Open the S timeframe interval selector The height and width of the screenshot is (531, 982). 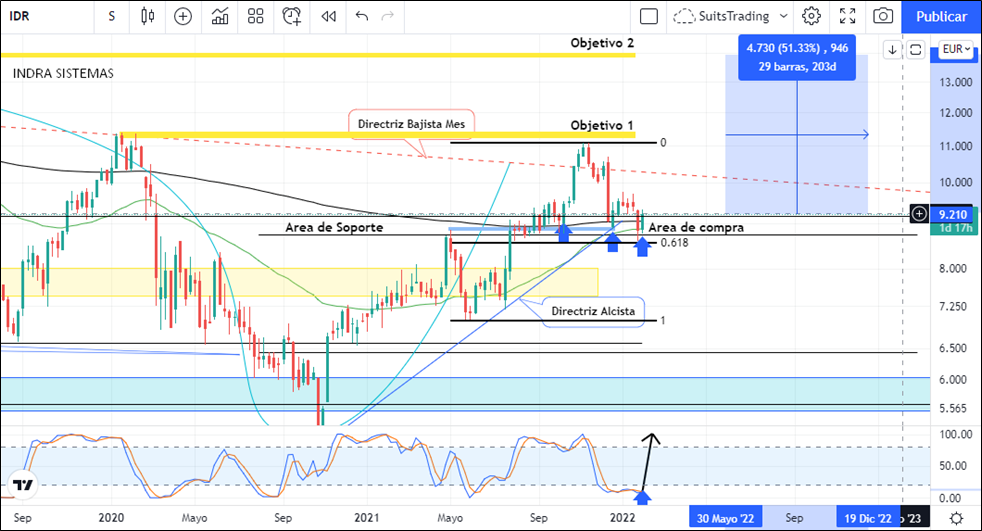click(111, 16)
